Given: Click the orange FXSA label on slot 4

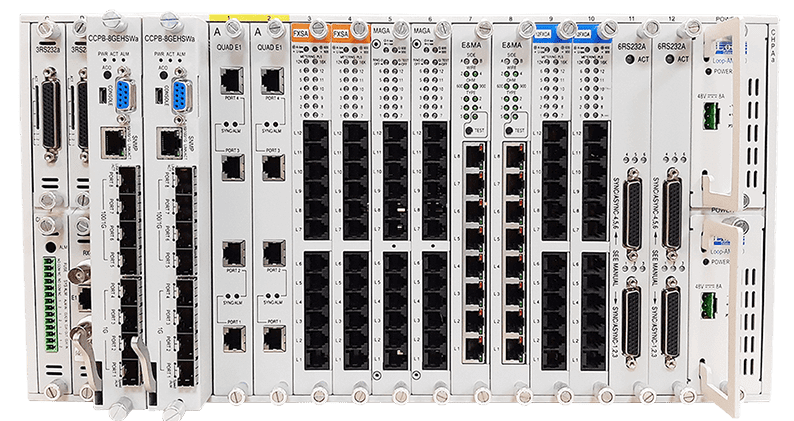Looking at the screenshot, I should (x=341, y=33).
